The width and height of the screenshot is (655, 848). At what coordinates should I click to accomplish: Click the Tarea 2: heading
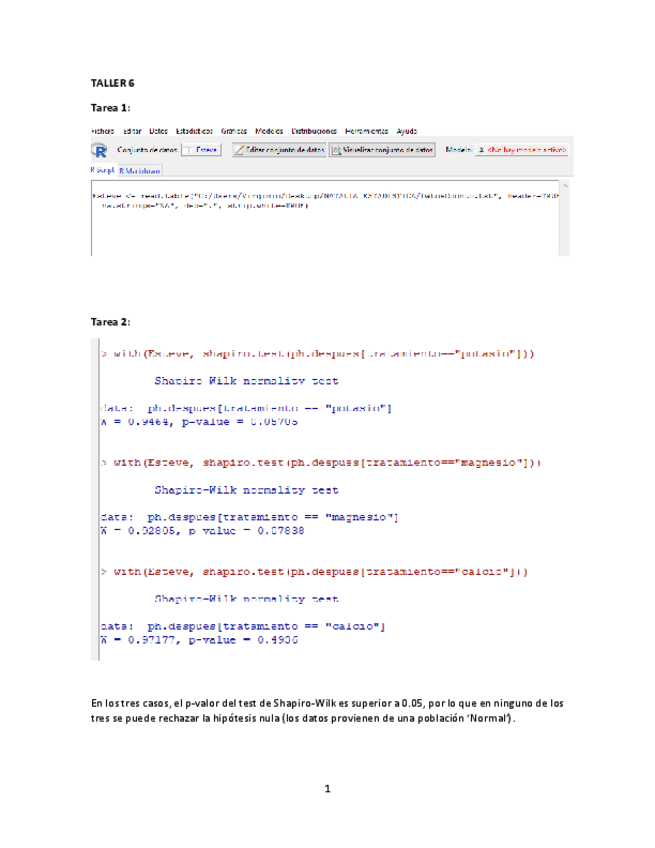[x=110, y=322]
